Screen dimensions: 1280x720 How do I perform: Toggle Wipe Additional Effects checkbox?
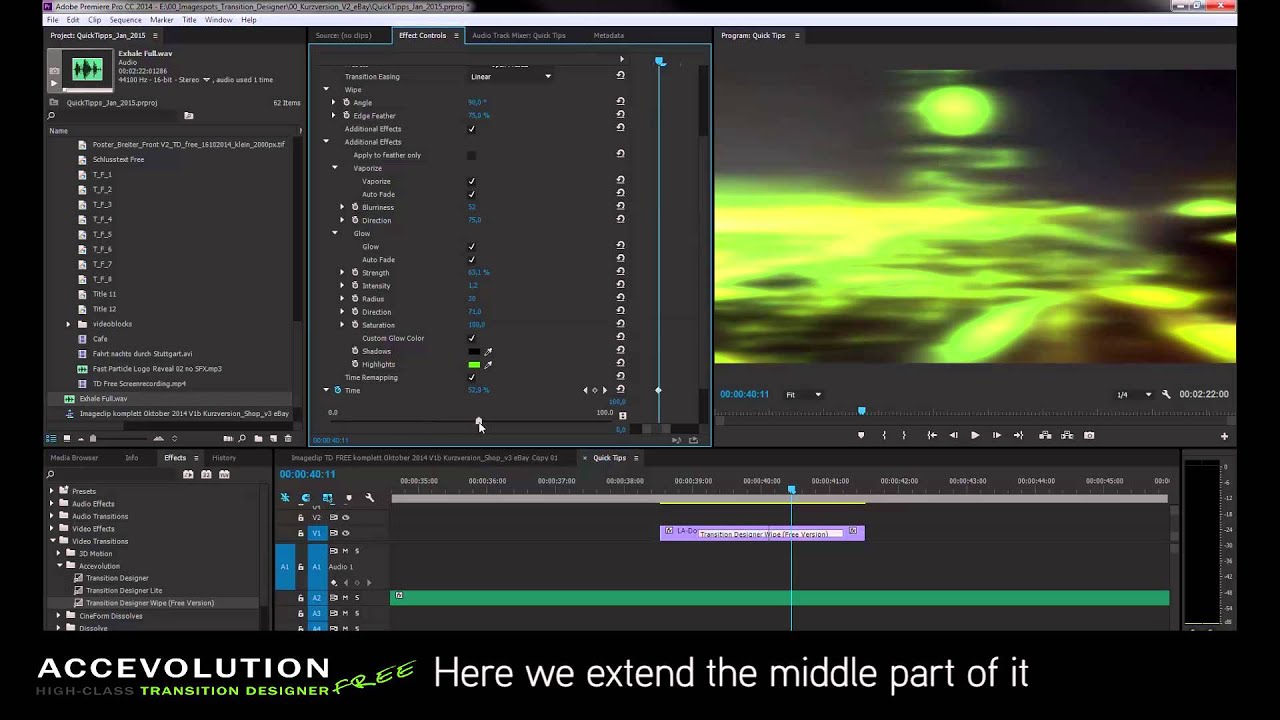point(472,128)
